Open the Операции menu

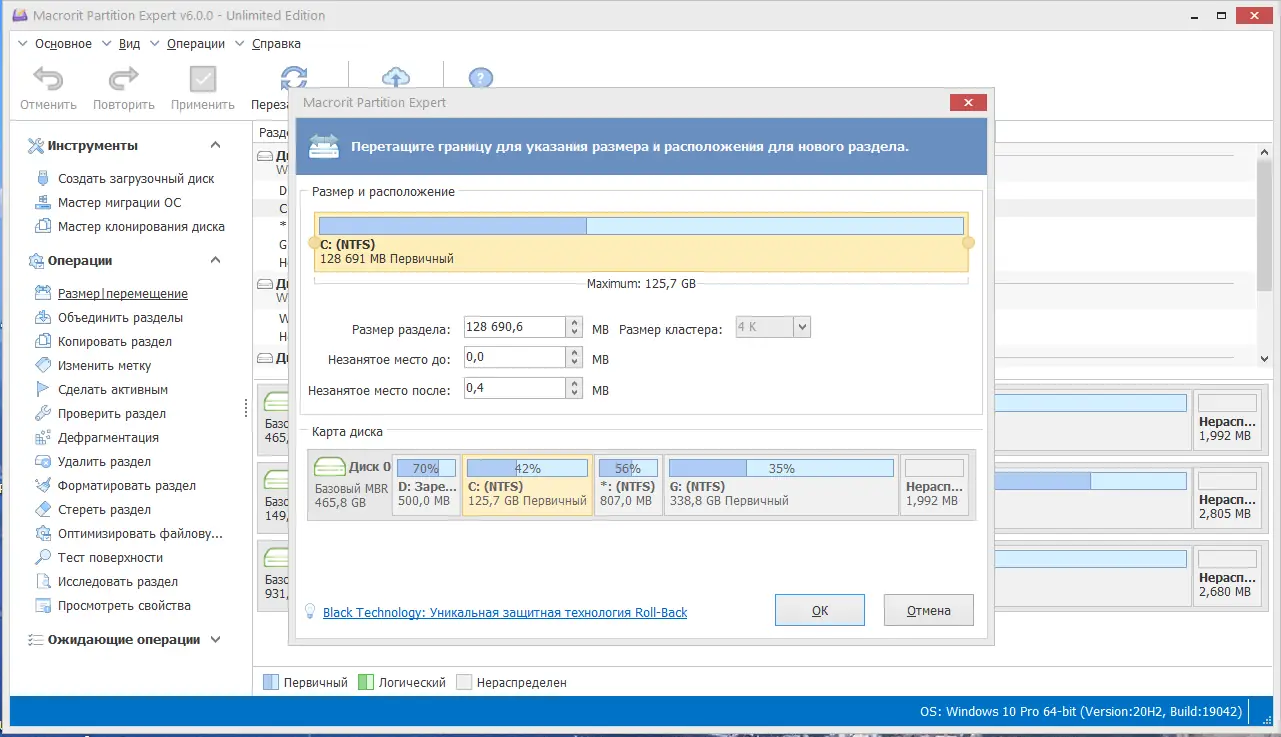[196, 44]
